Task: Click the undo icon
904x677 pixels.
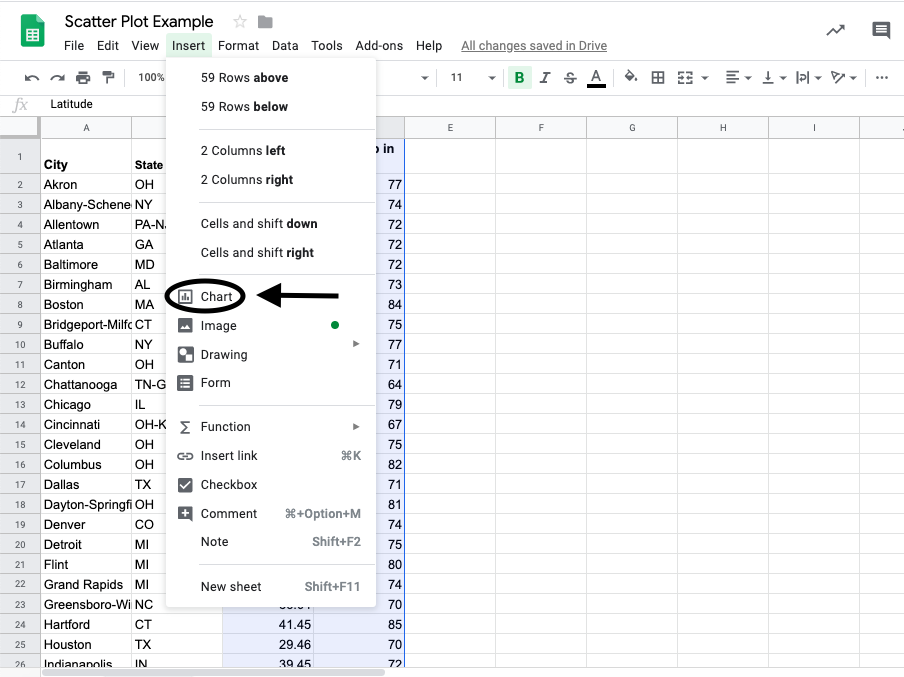Action: click(x=31, y=76)
